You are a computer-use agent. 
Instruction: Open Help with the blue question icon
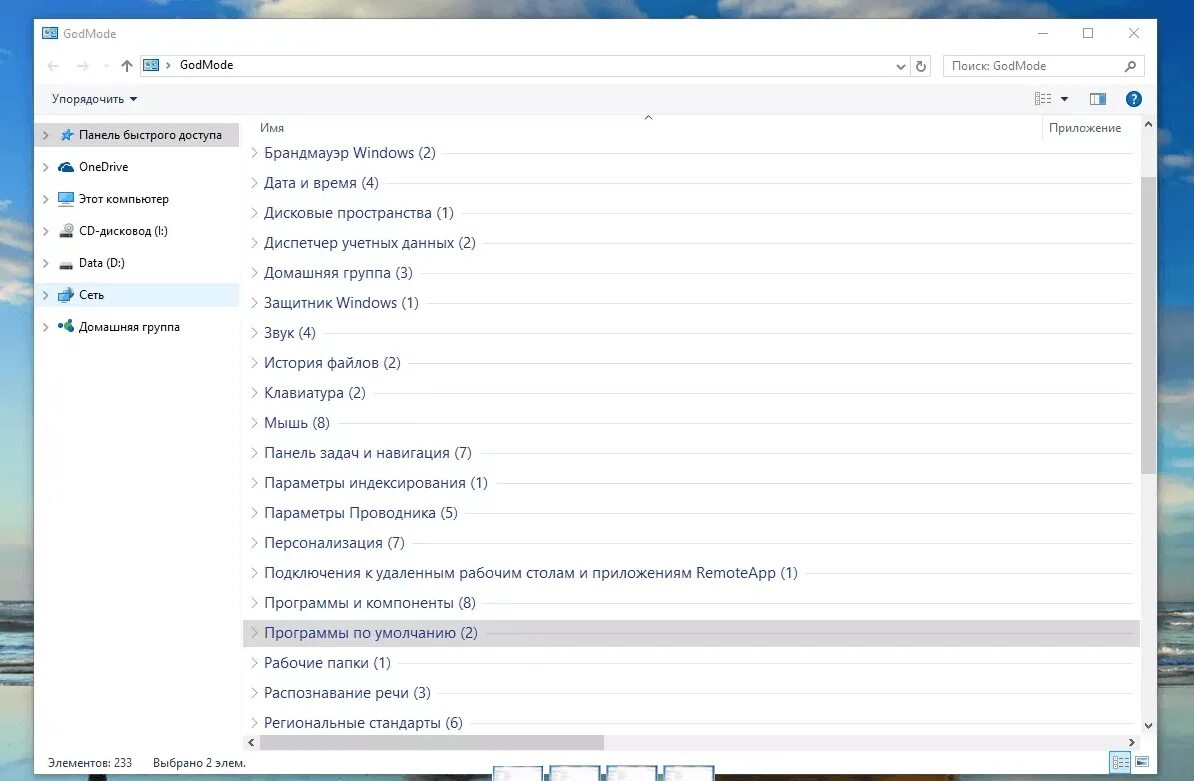1133,99
